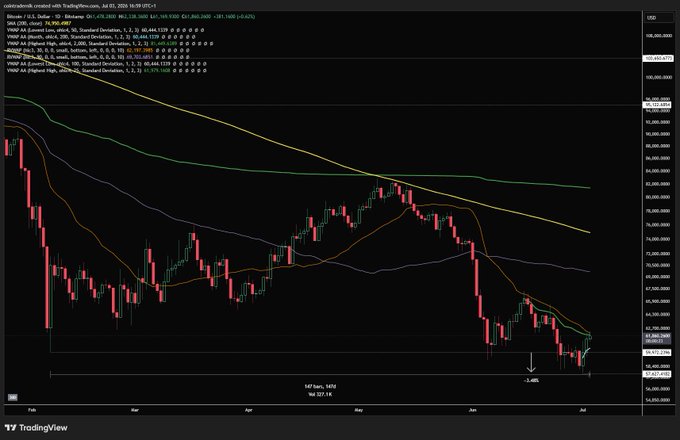Click the Jul label on time axis
The width and height of the screenshot is (680, 440).
582,410
